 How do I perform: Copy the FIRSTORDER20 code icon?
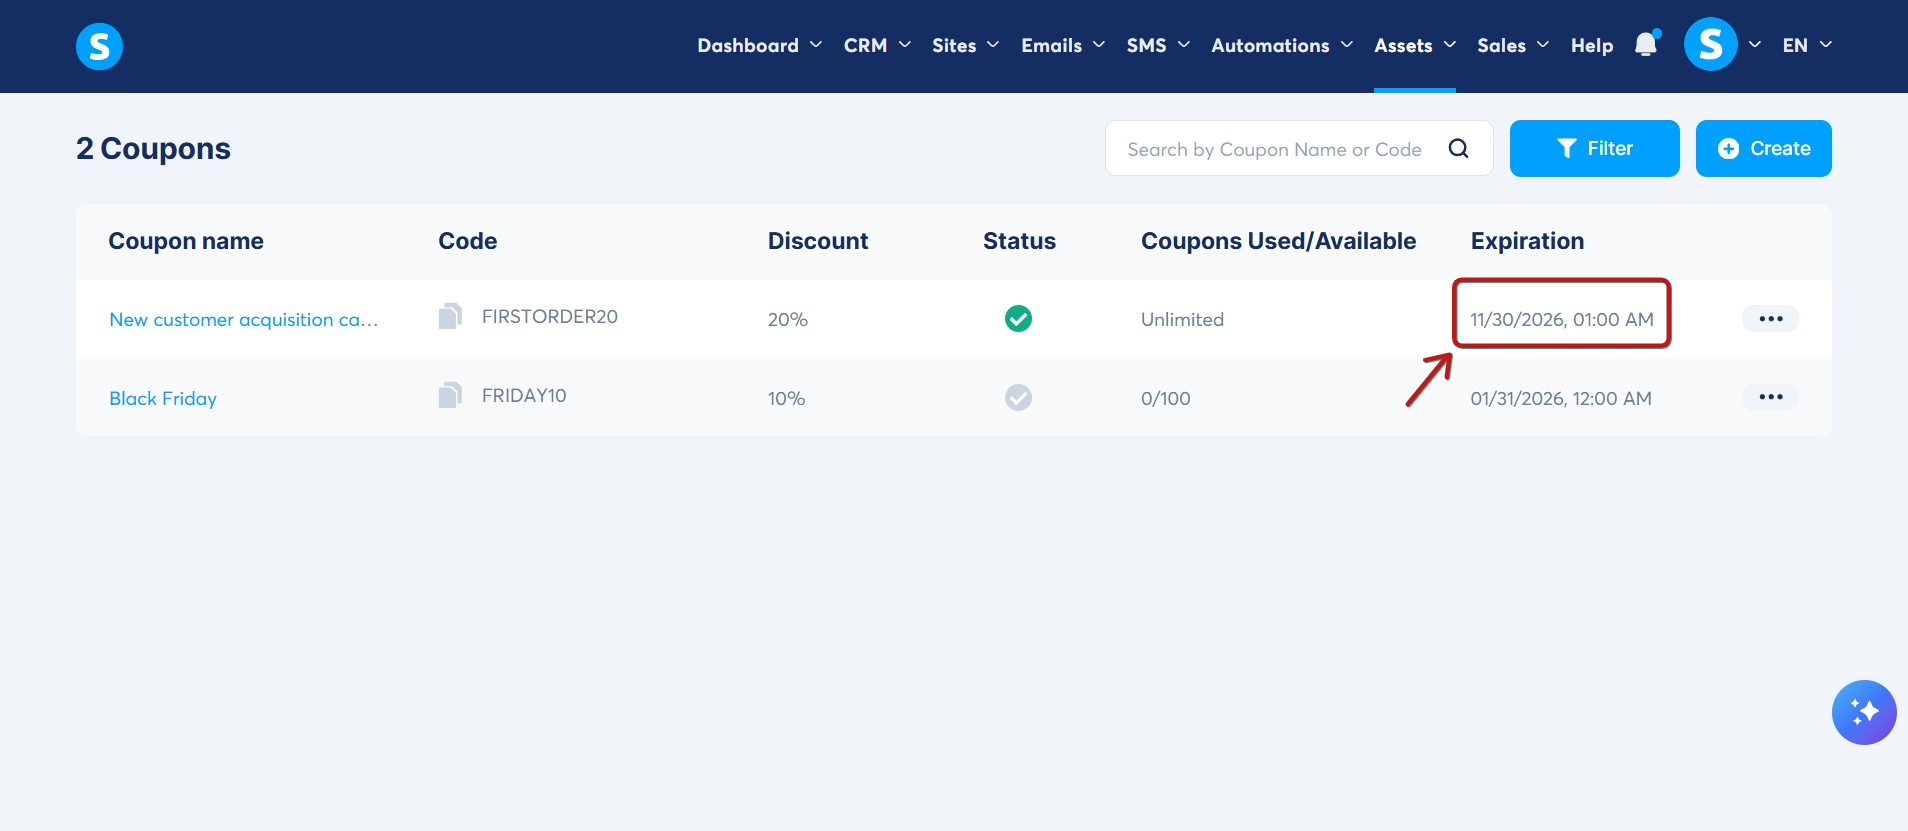(450, 316)
